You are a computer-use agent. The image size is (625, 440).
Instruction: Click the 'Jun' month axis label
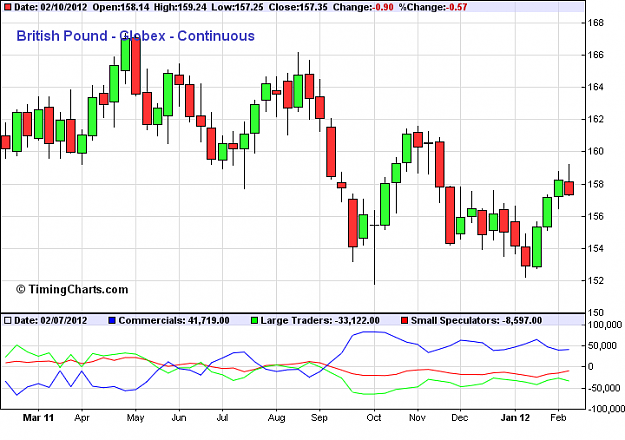pos(179,418)
